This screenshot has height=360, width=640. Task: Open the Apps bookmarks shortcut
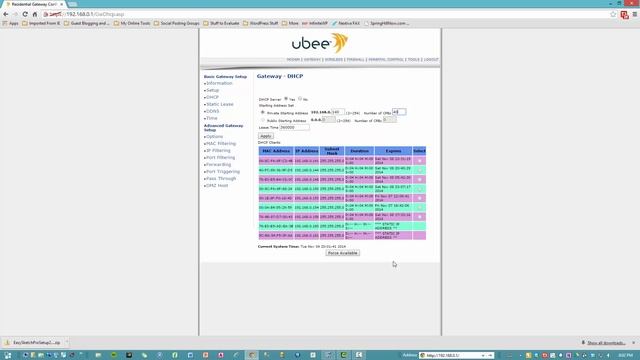11,23
